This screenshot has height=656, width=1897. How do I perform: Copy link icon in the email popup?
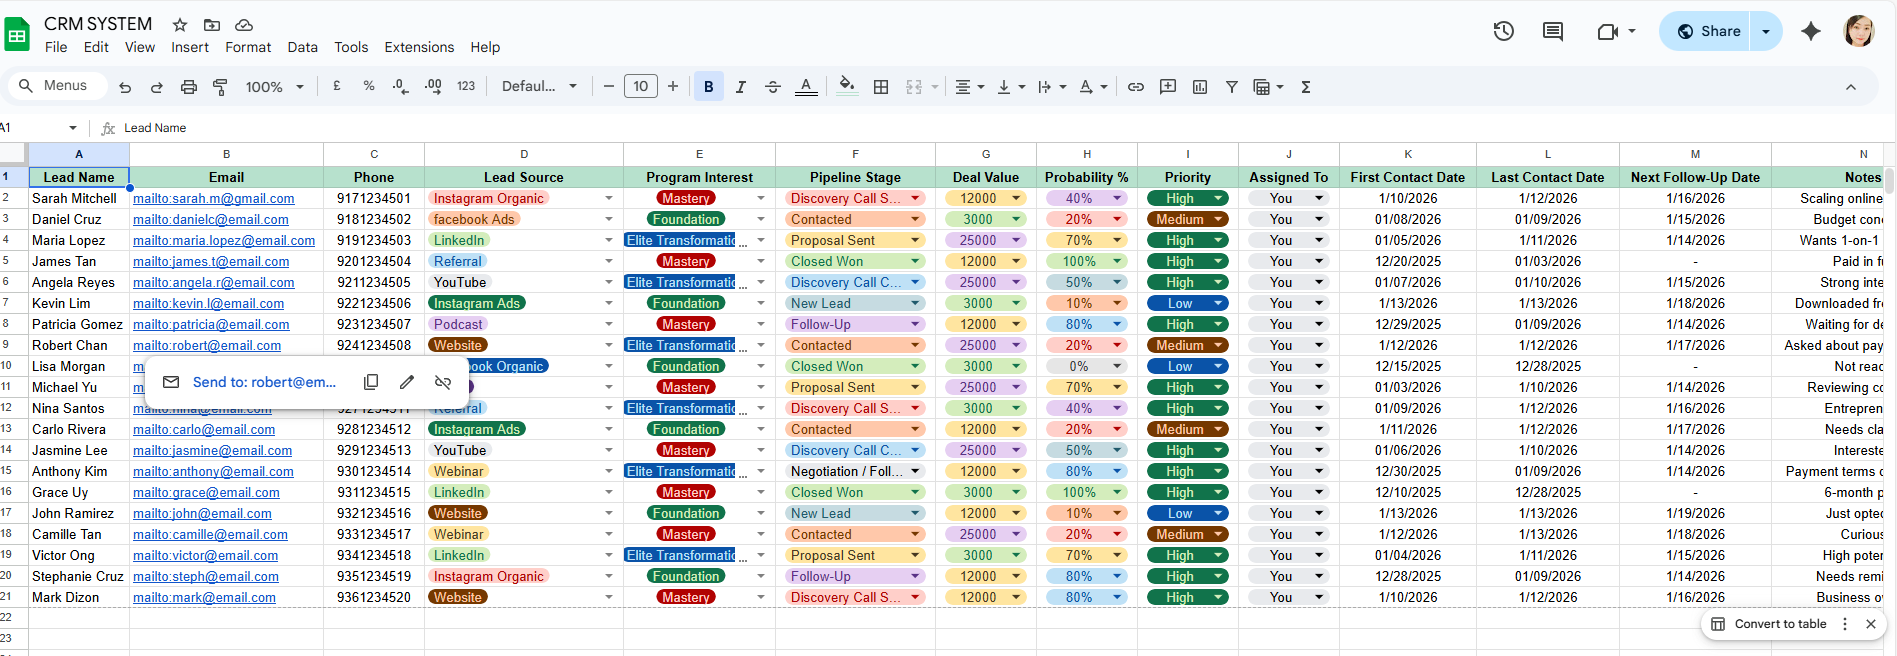(x=371, y=382)
